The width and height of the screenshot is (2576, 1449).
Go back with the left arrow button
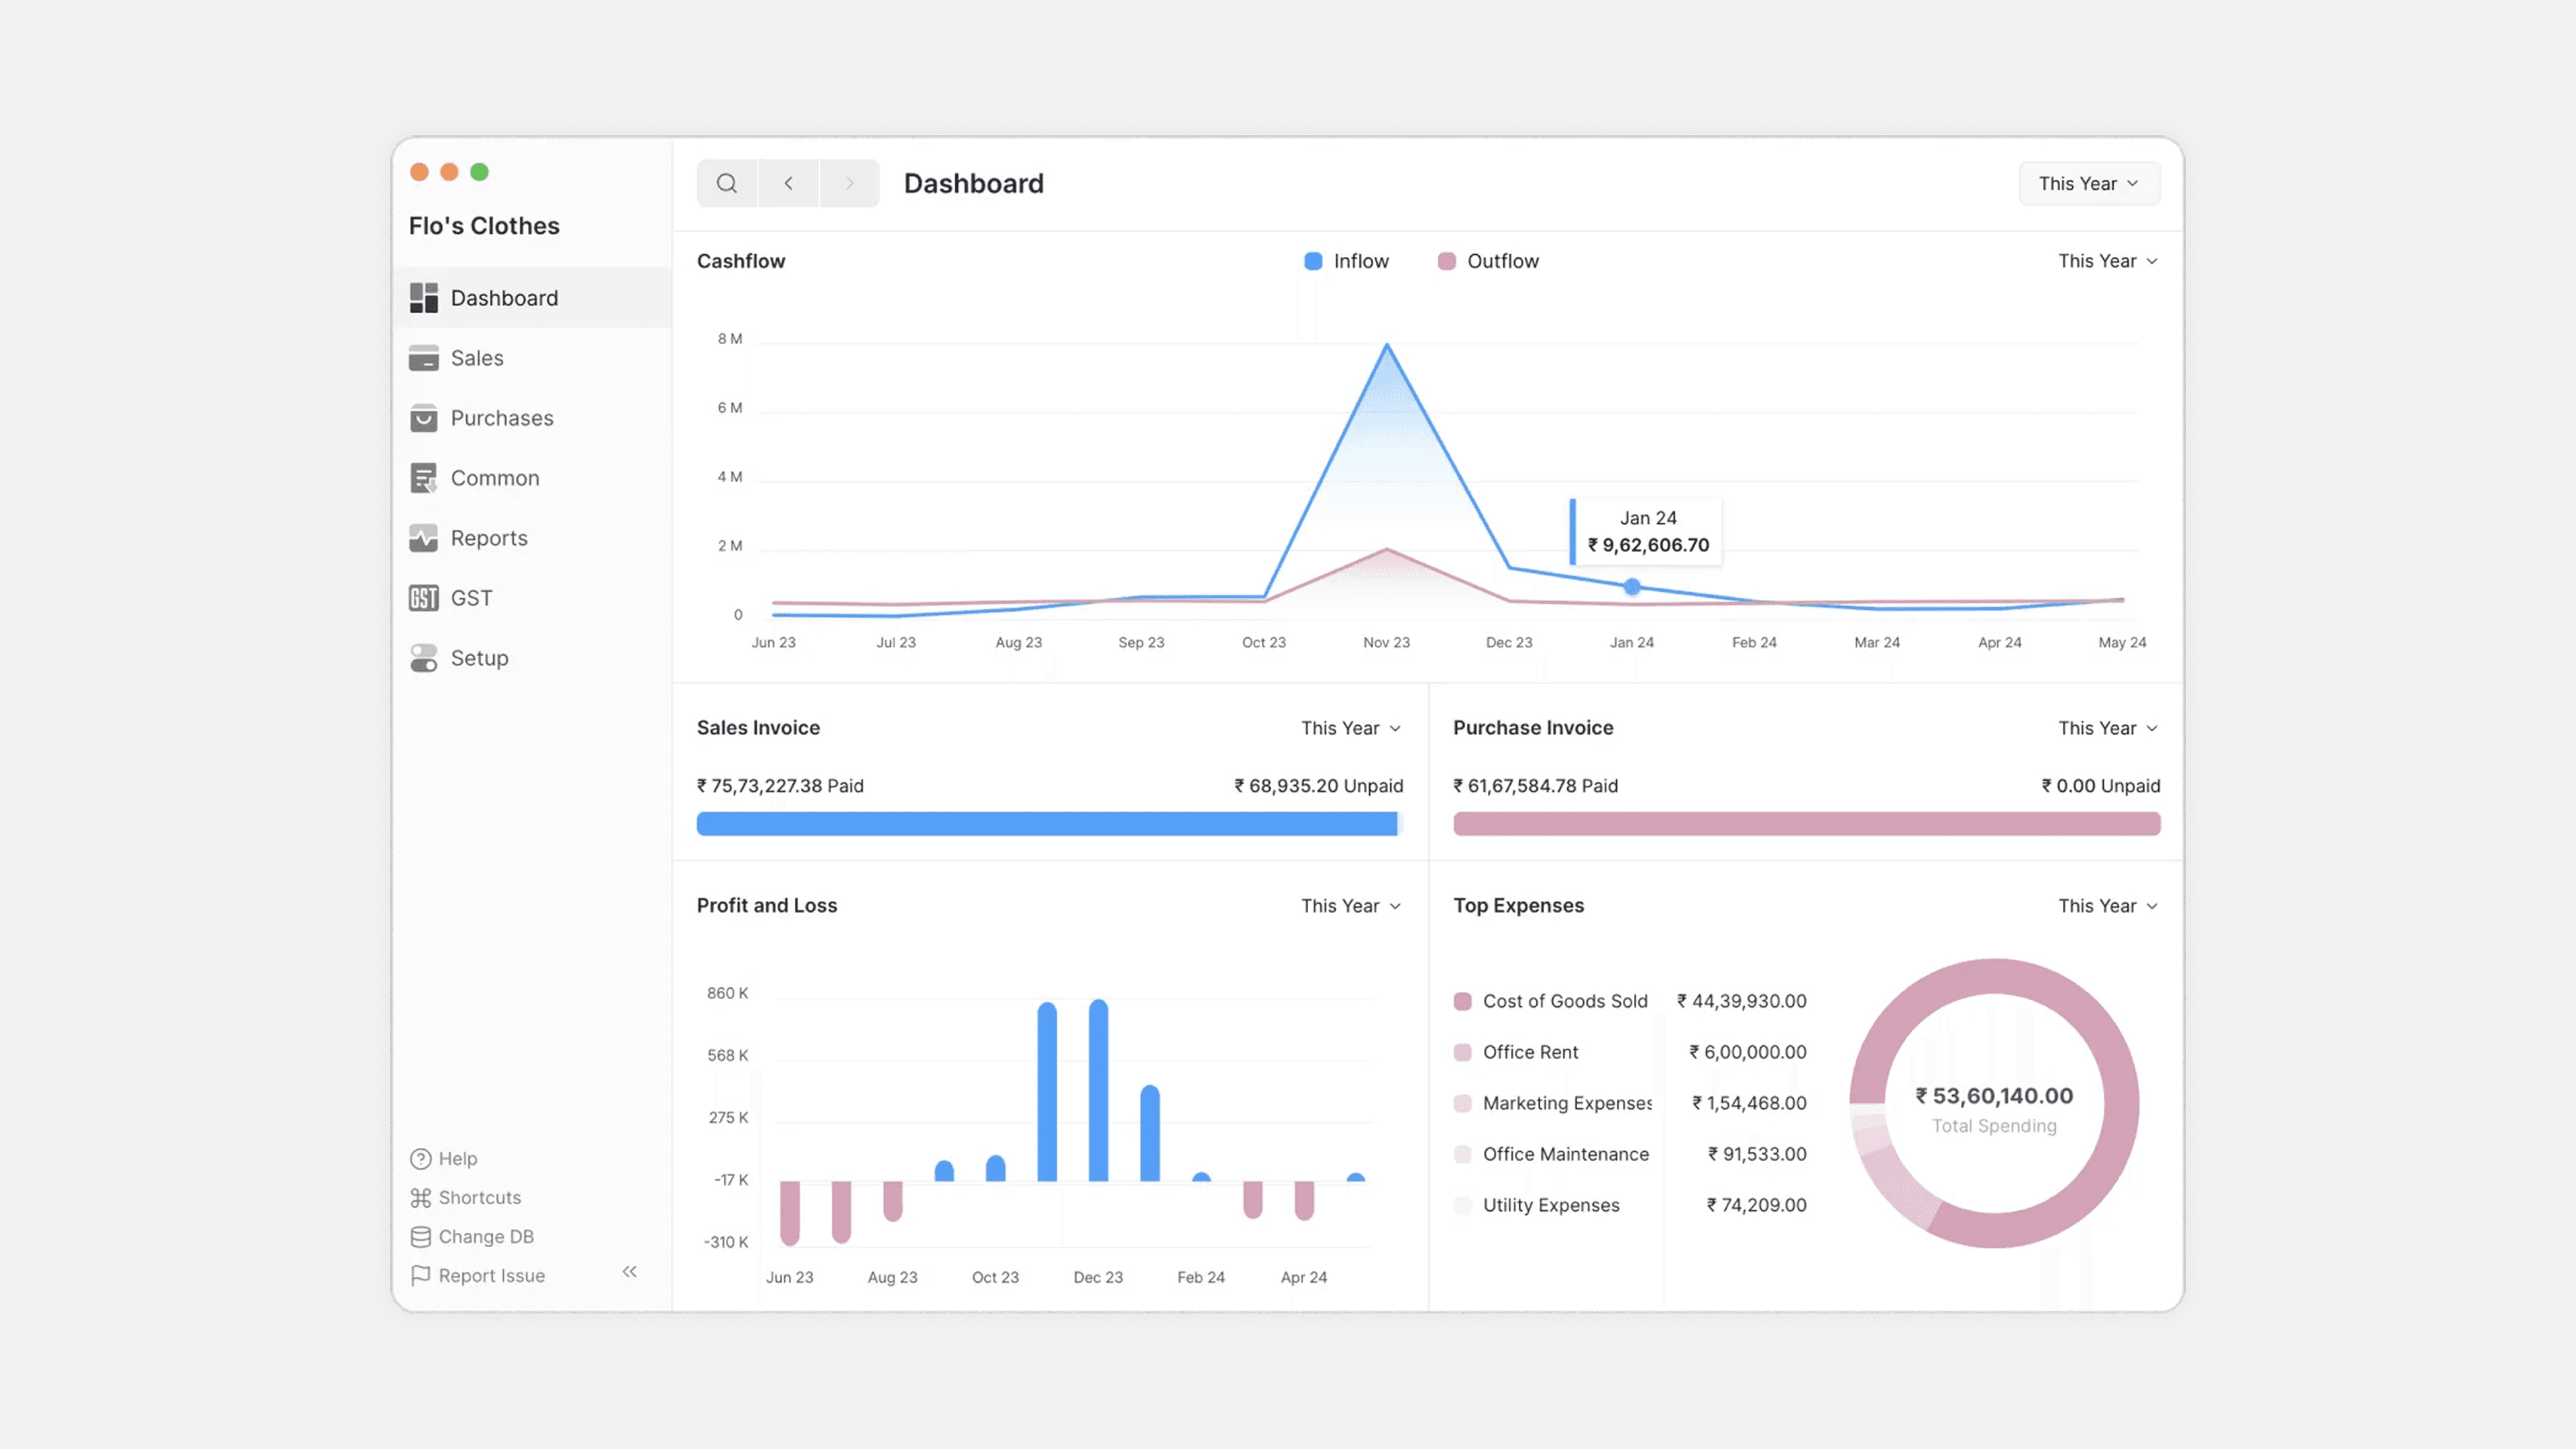tap(788, 183)
